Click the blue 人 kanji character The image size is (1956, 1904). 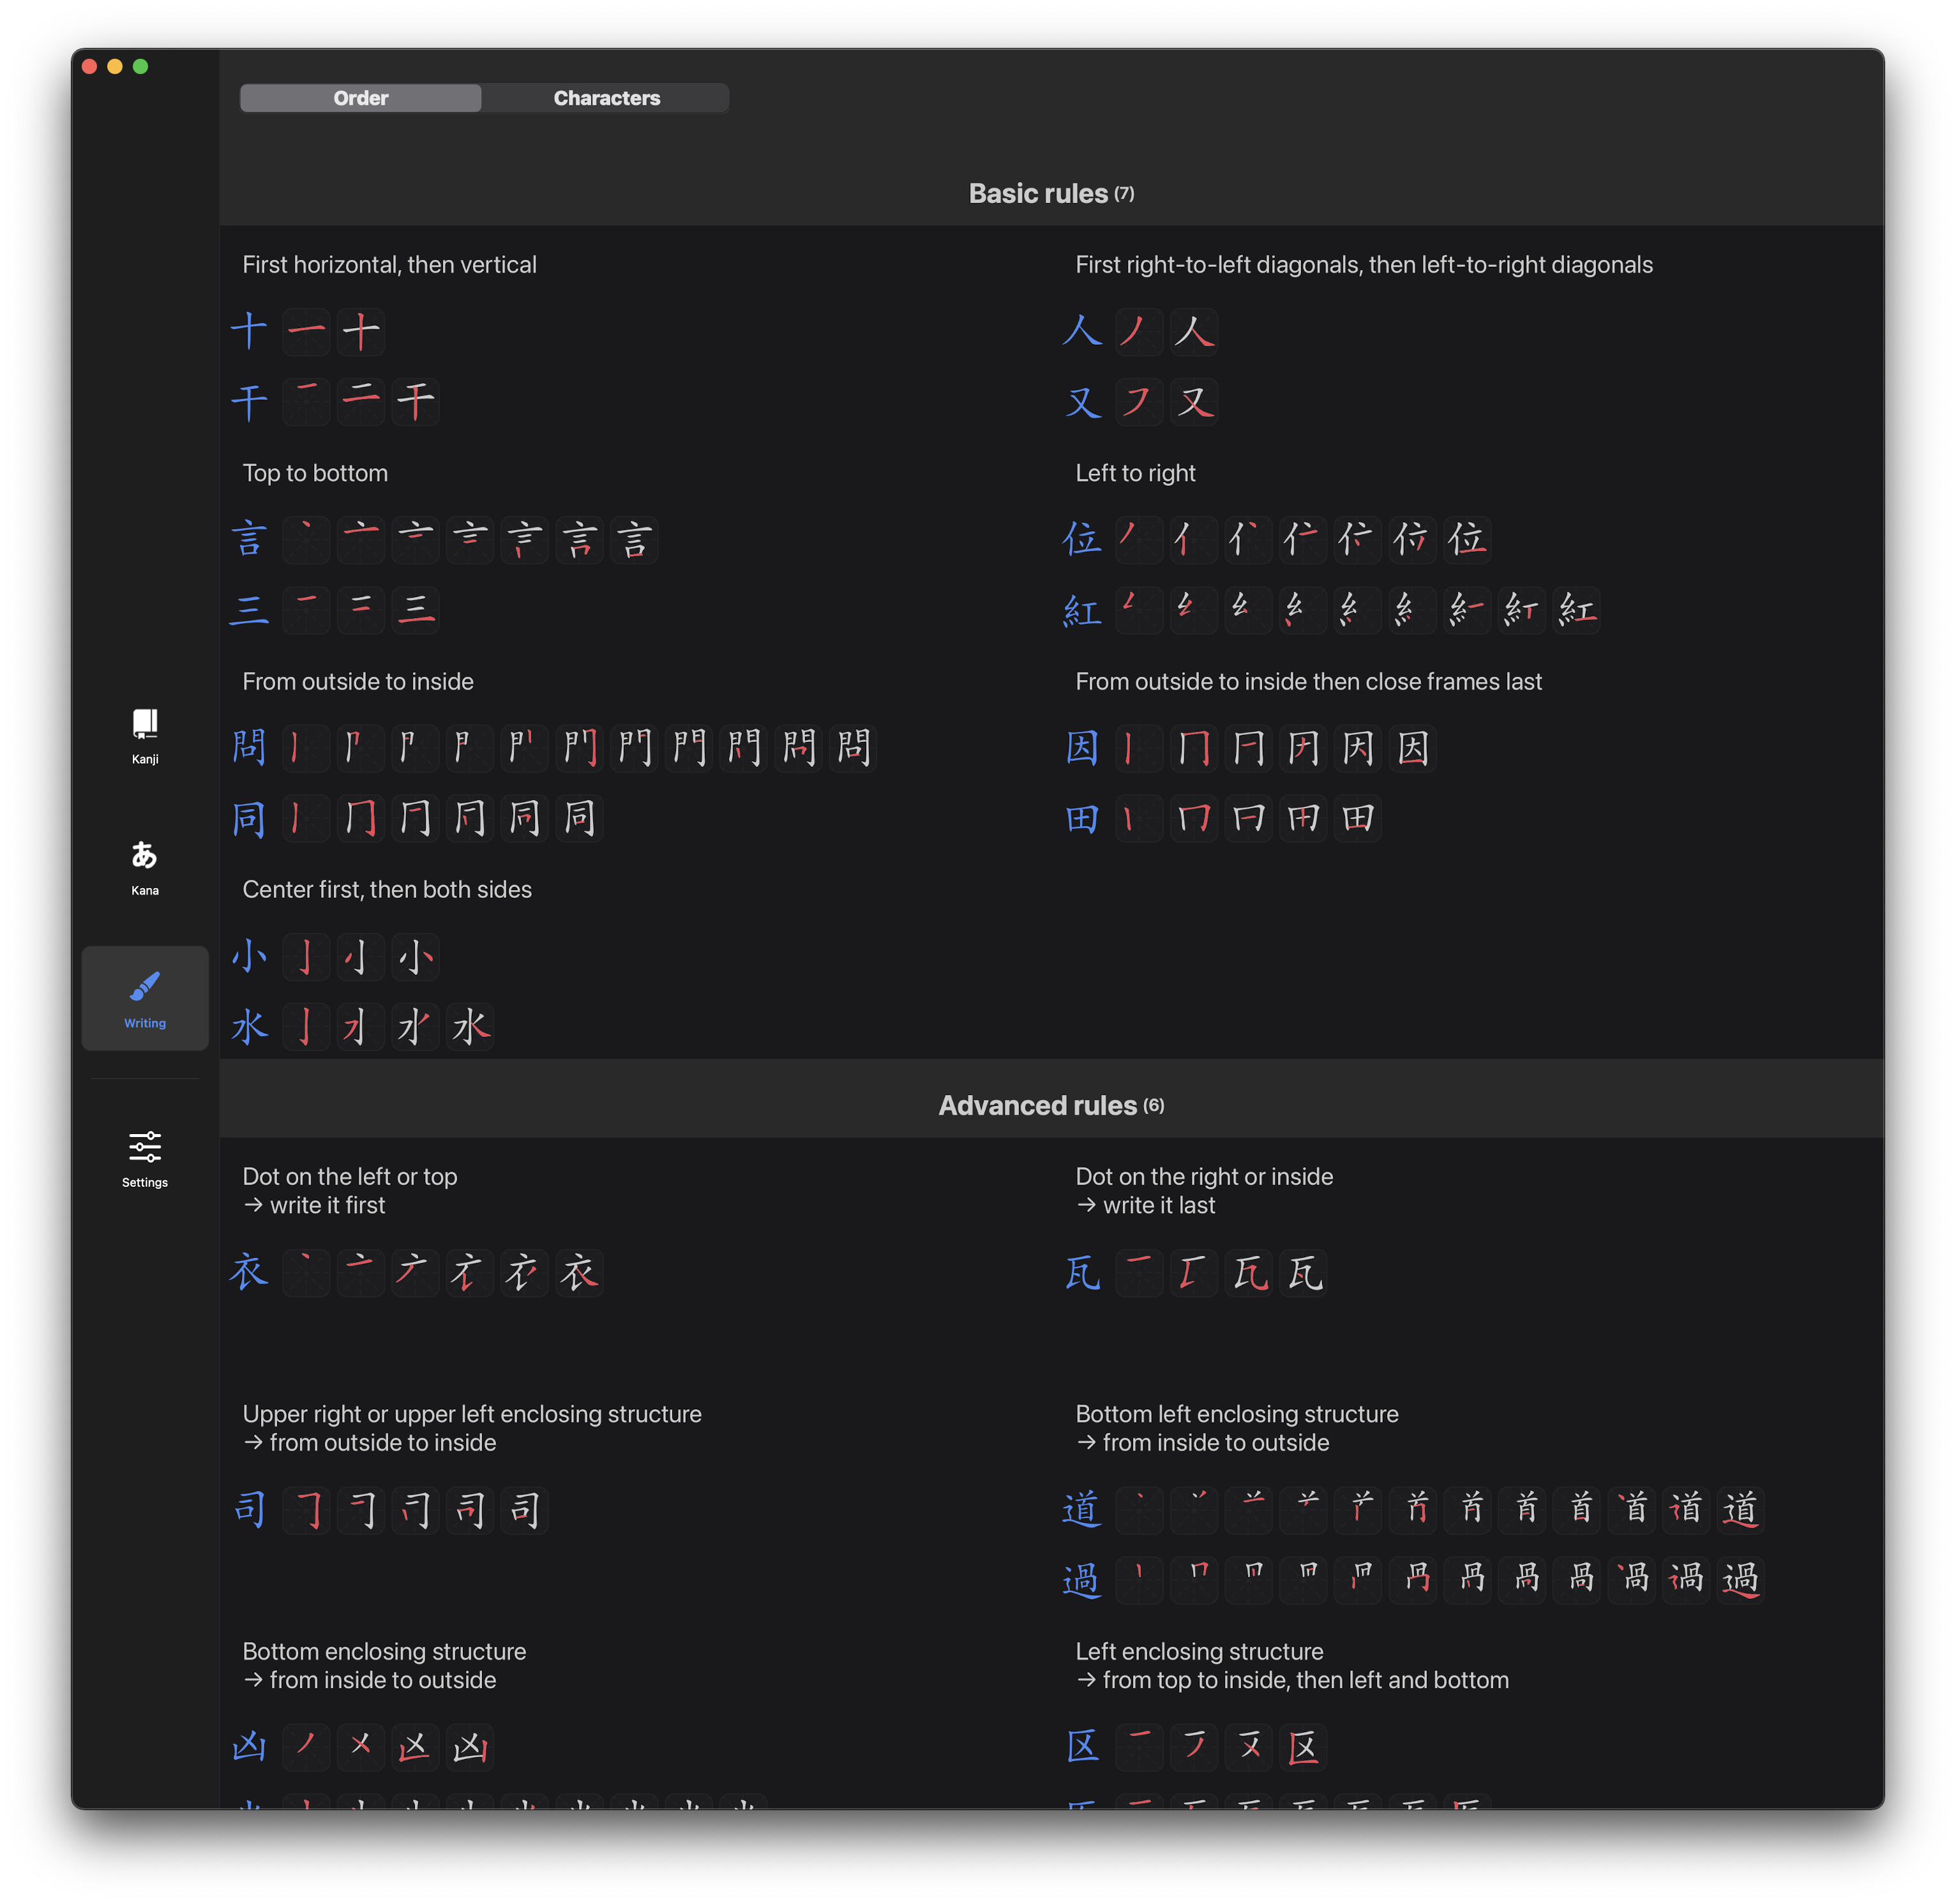coord(1082,332)
